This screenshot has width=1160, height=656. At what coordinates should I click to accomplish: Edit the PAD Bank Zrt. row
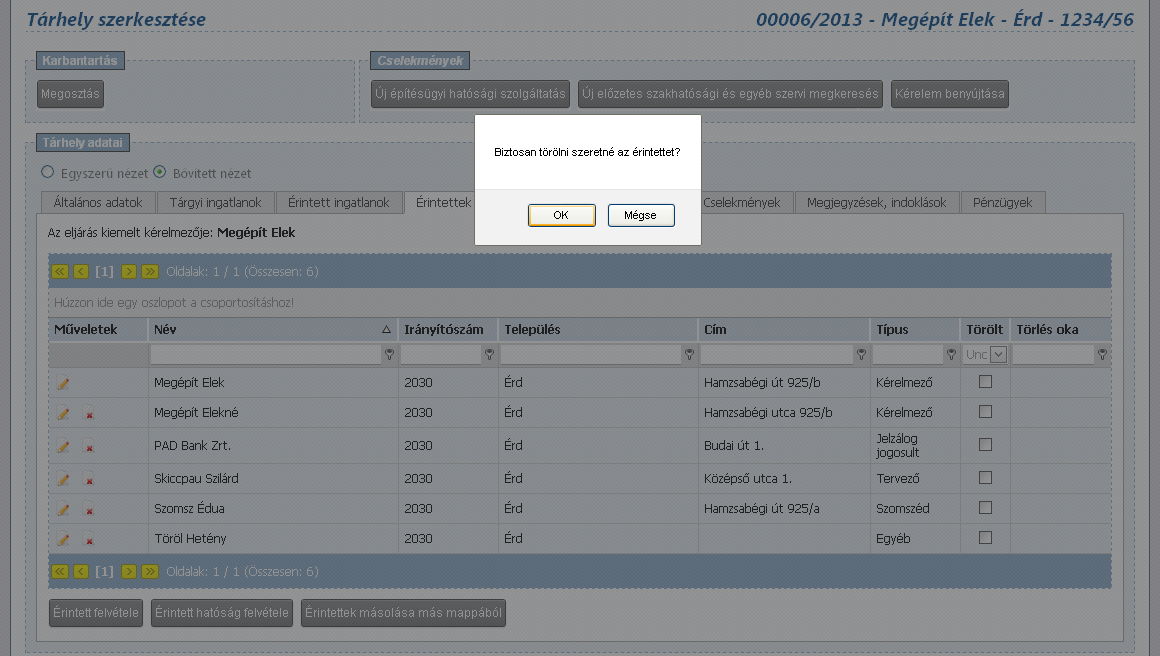click(x=64, y=446)
